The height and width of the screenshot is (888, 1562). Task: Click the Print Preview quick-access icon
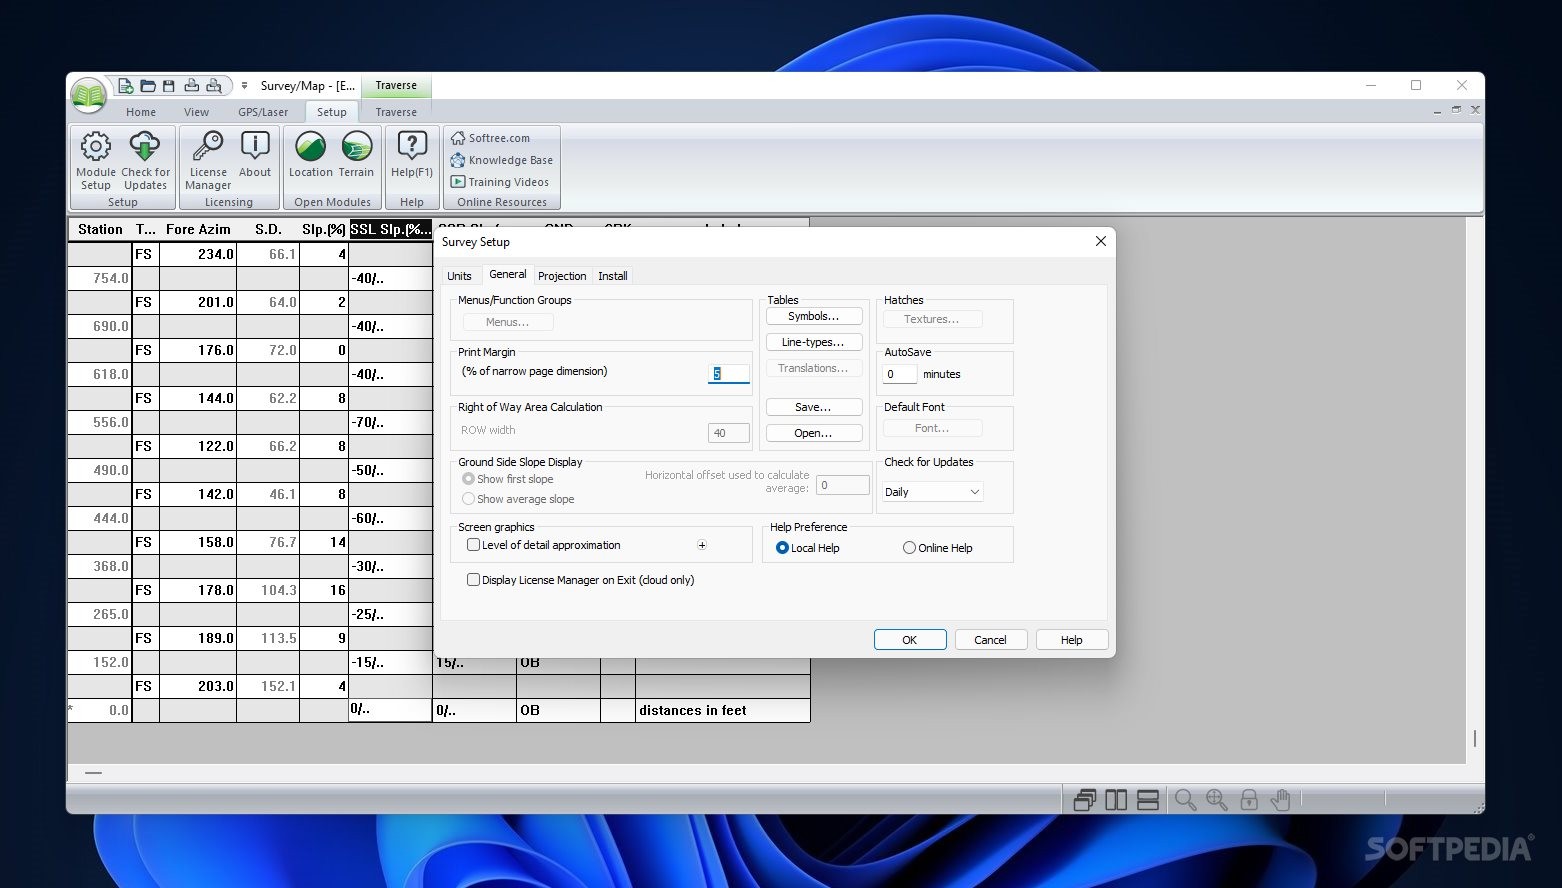click(214, 86)
